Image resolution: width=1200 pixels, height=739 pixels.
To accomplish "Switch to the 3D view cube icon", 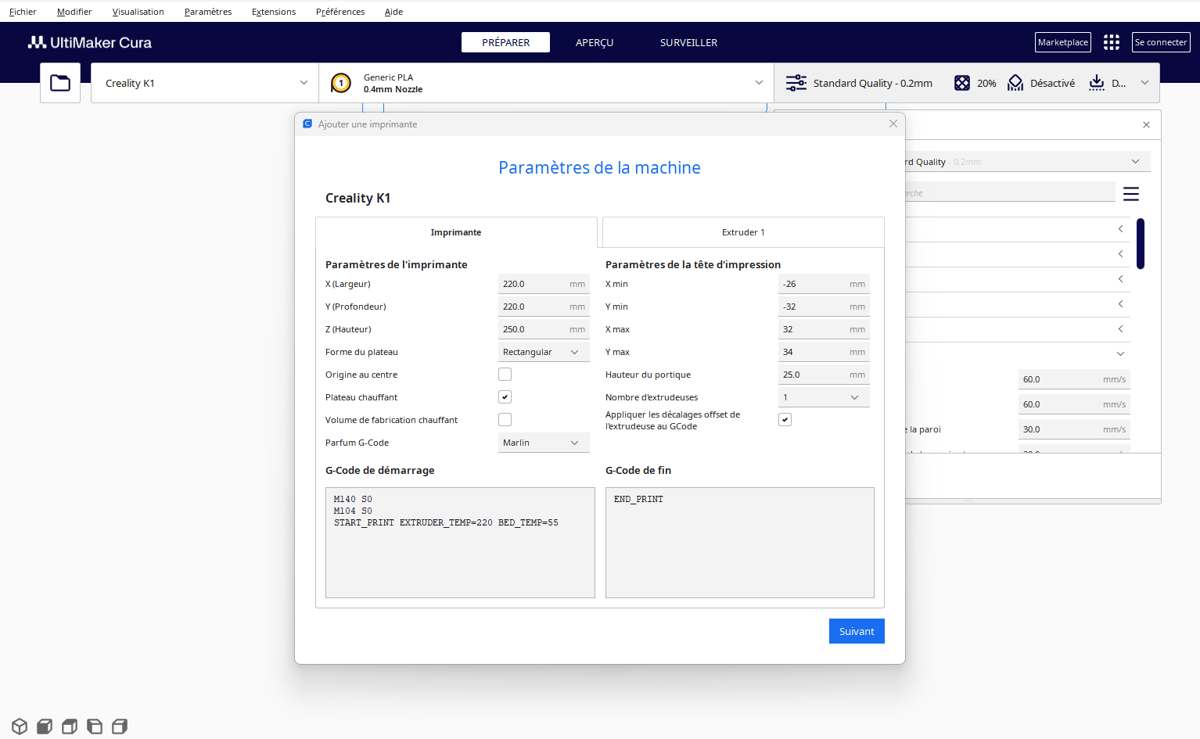I will click(x=19, y=726).
